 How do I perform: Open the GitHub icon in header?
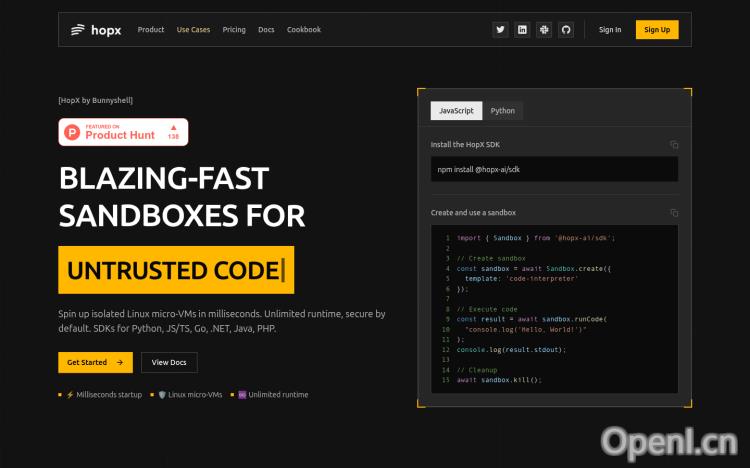pos(565,30)
